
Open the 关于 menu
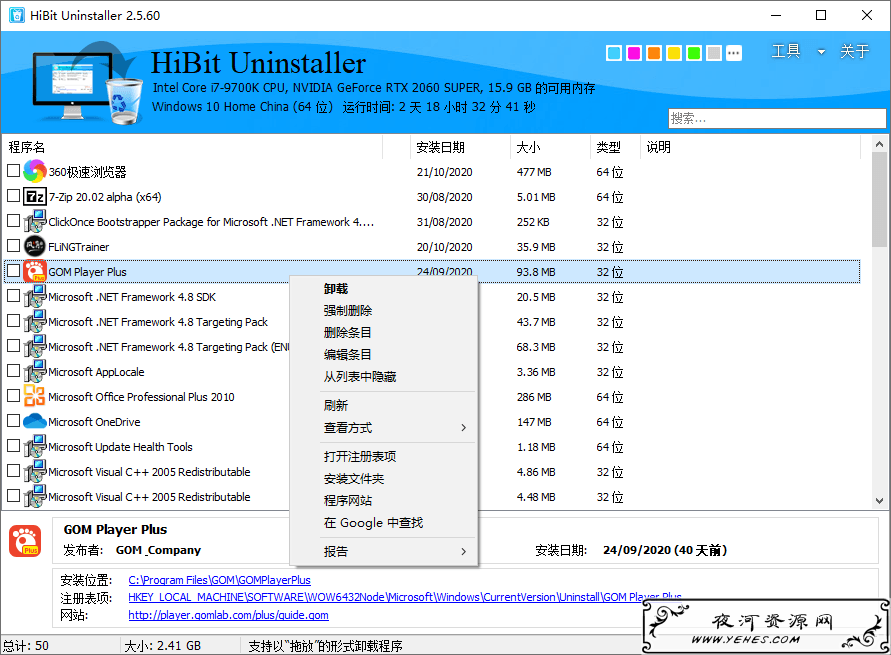click(x=855, y=52)
